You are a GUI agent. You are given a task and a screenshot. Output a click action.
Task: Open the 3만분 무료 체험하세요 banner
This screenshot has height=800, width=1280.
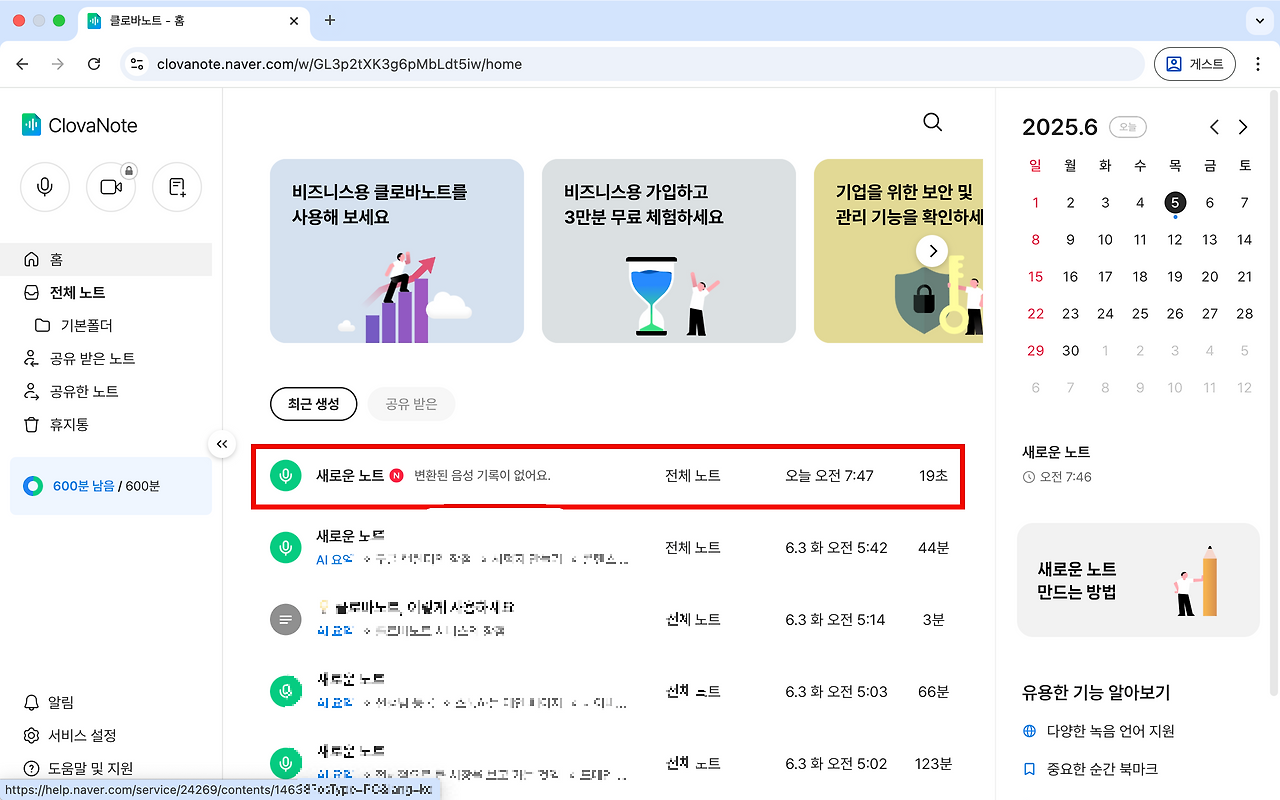tap(669, 251)
